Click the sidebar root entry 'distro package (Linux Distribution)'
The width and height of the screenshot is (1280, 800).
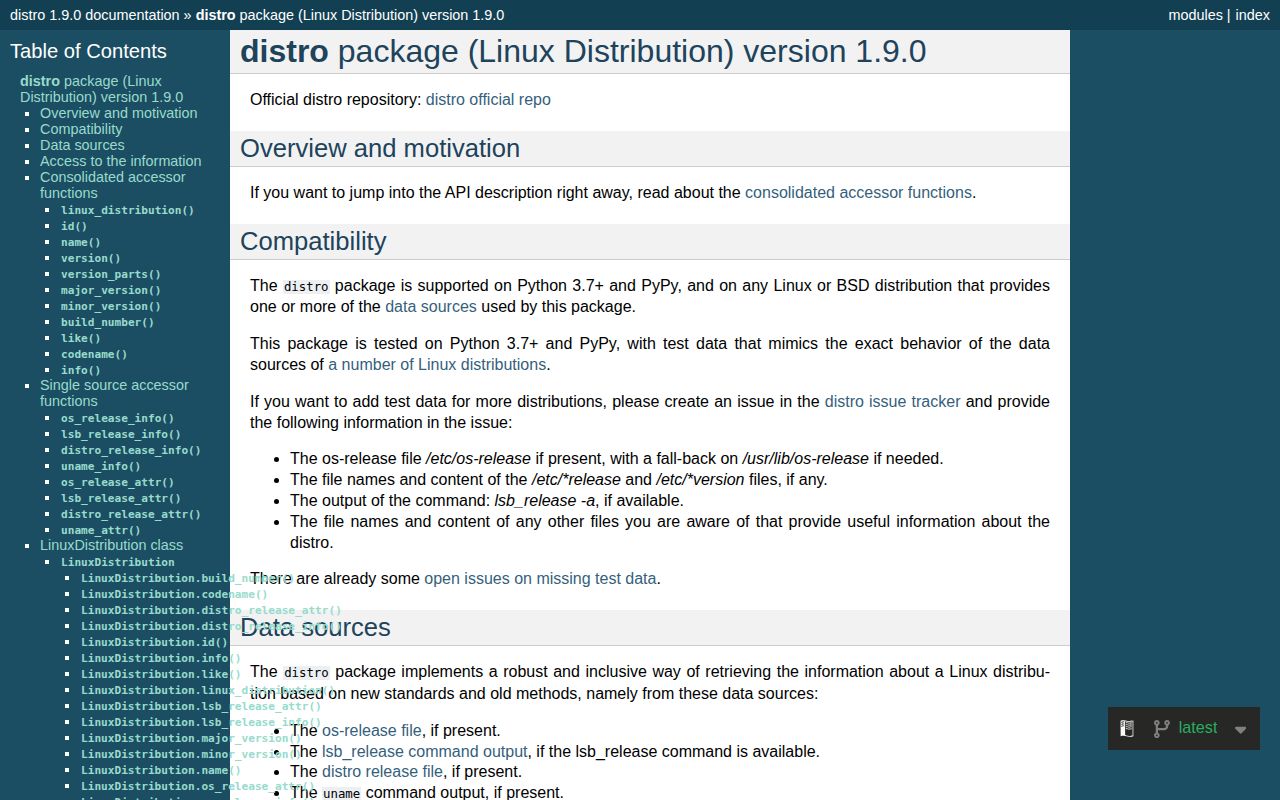[101, 89]
